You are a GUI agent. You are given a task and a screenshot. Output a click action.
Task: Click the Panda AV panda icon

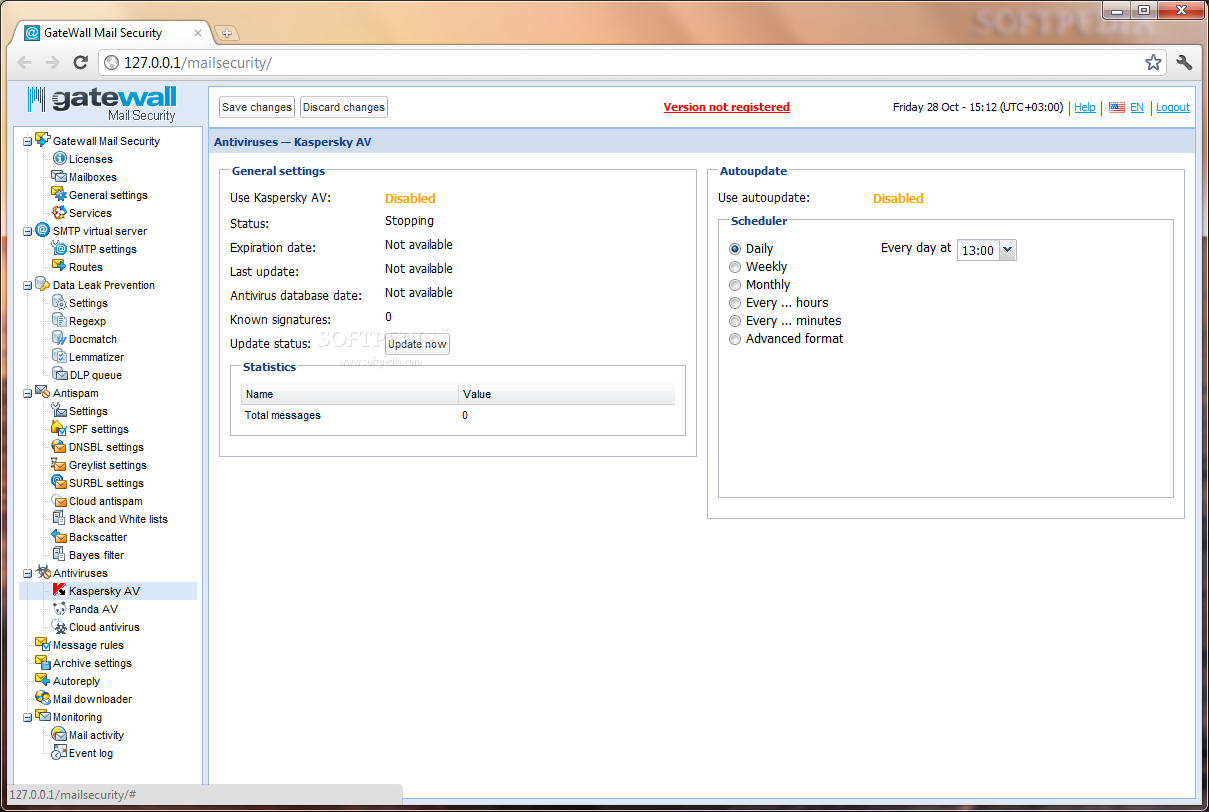tap(59, 609)
